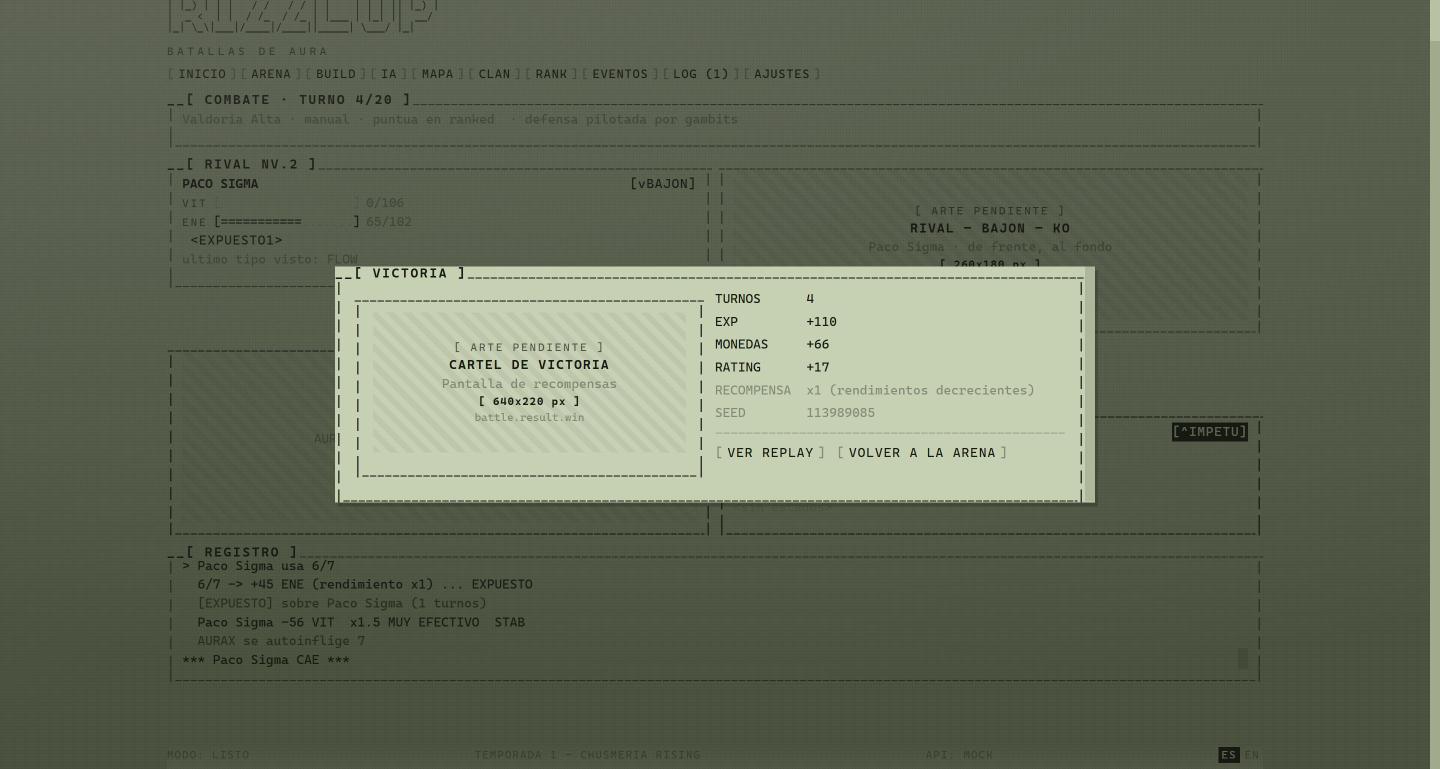Click the PACO SIGMA rival name
This screenshot has width=1440, height=769.
pos(220,184)
